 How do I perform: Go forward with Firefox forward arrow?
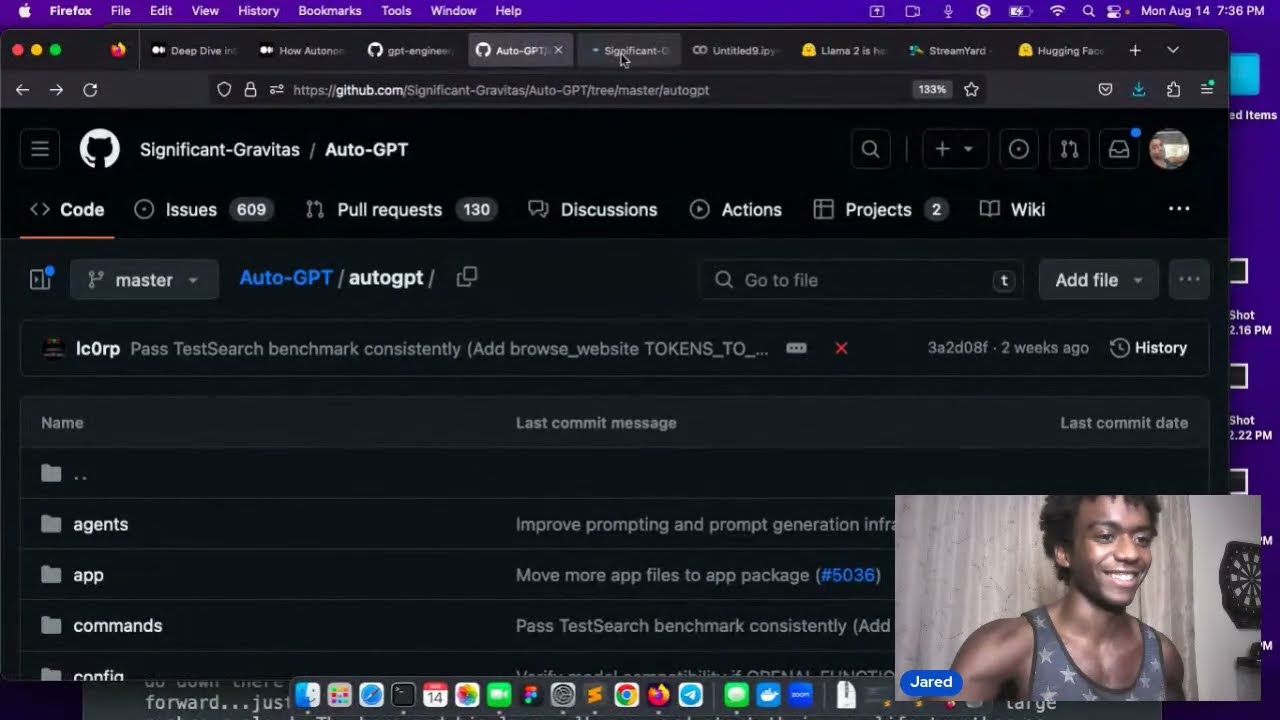[x=56, y=90]
